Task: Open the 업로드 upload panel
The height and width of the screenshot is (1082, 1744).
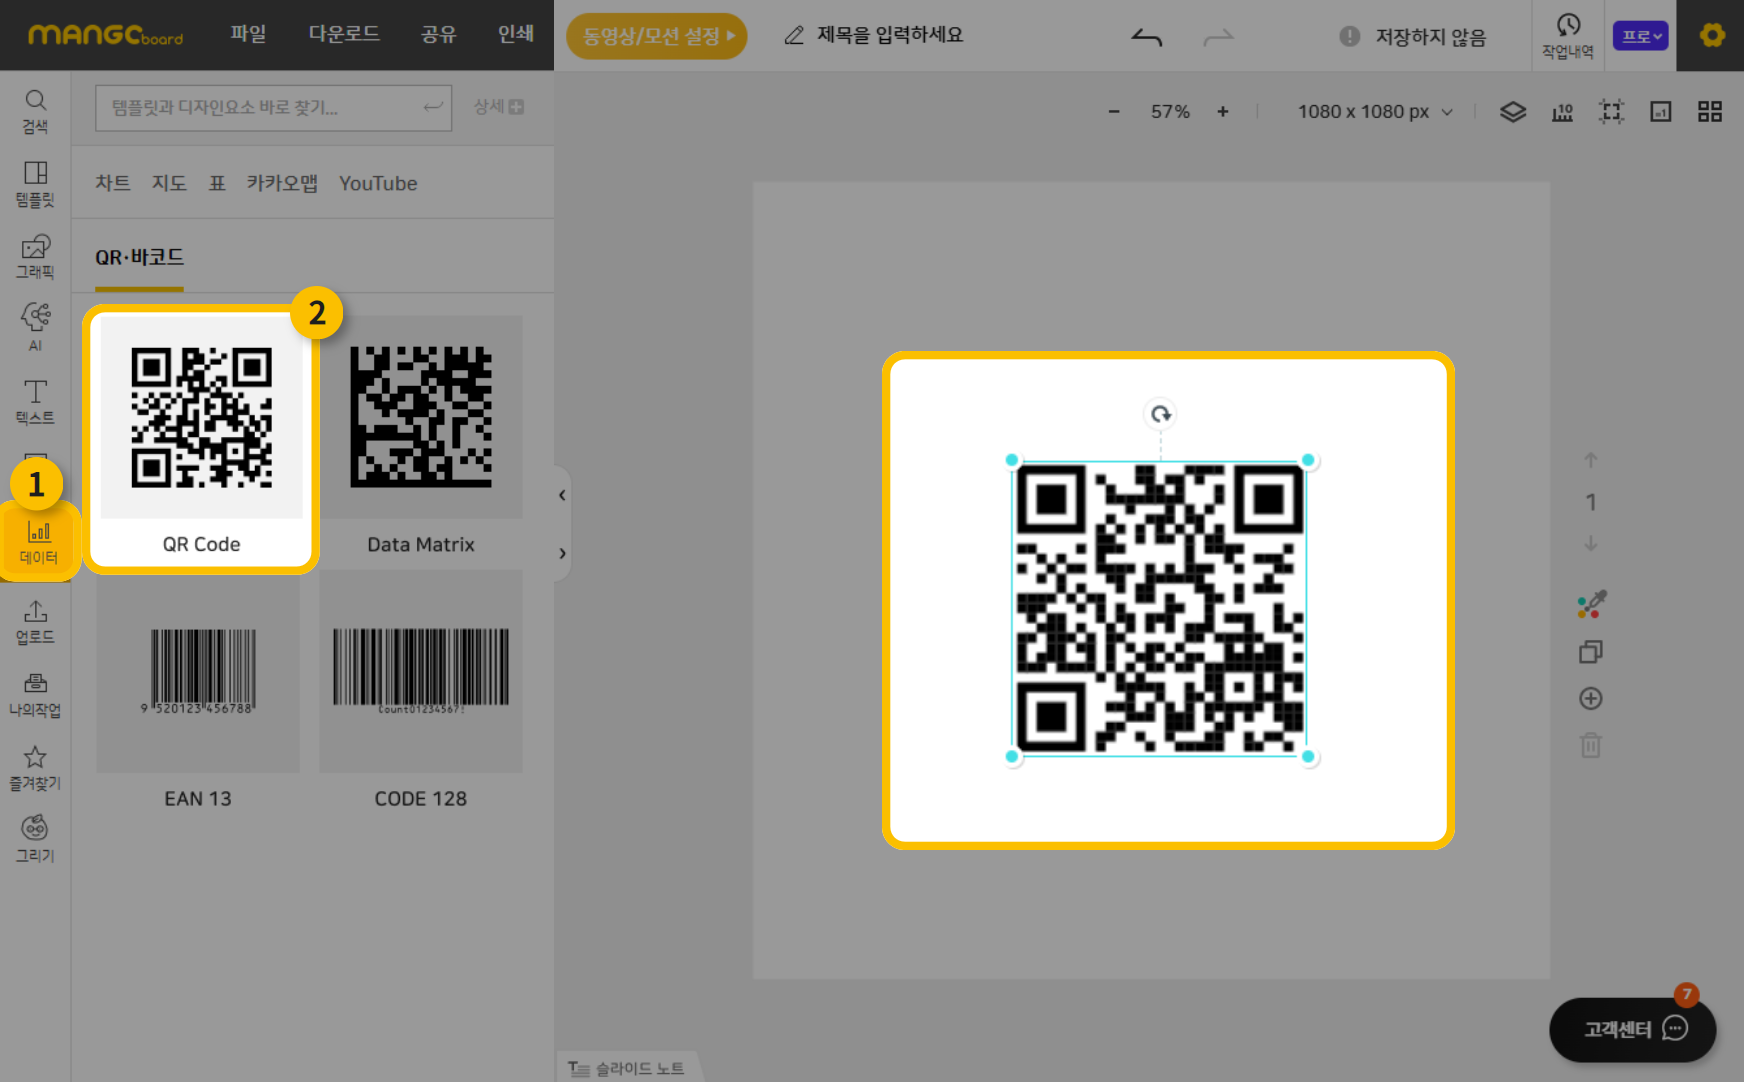Action: point(35,622)
